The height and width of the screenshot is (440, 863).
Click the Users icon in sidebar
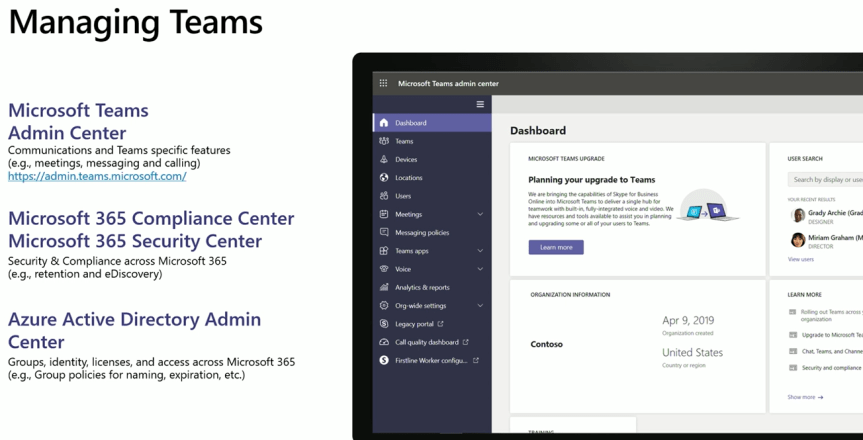(x=384, y=196)
